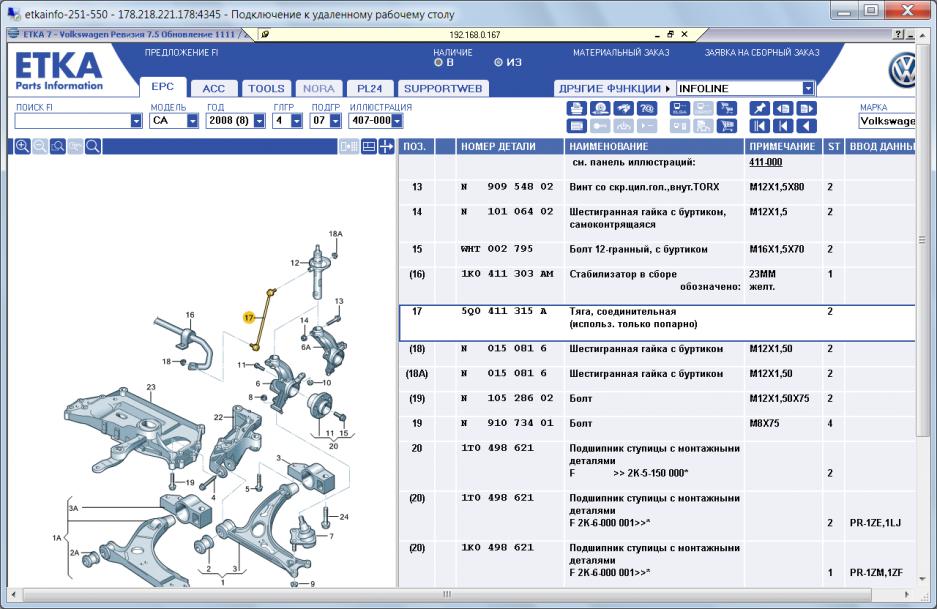
Task: Click the zoom-out magnifier icon
Action: click(x=40, y=146)
